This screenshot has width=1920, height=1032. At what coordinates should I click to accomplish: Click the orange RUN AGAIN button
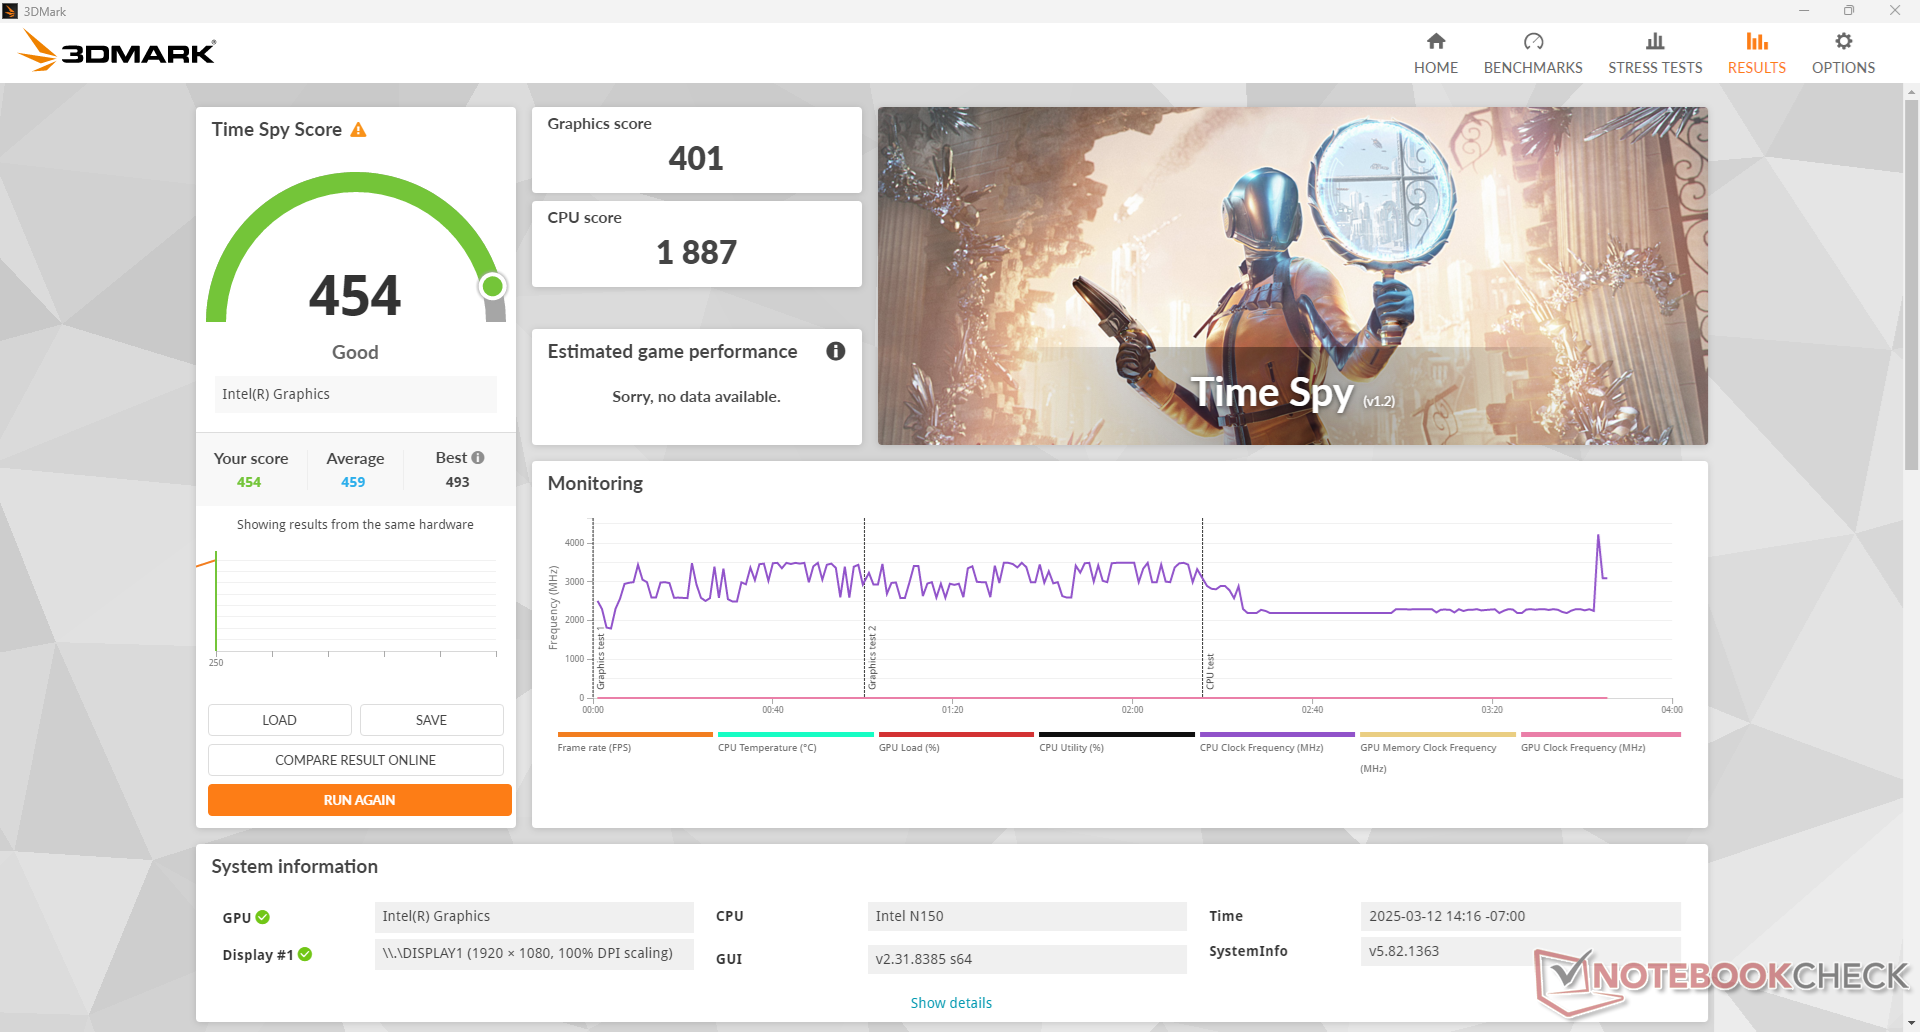359,800
